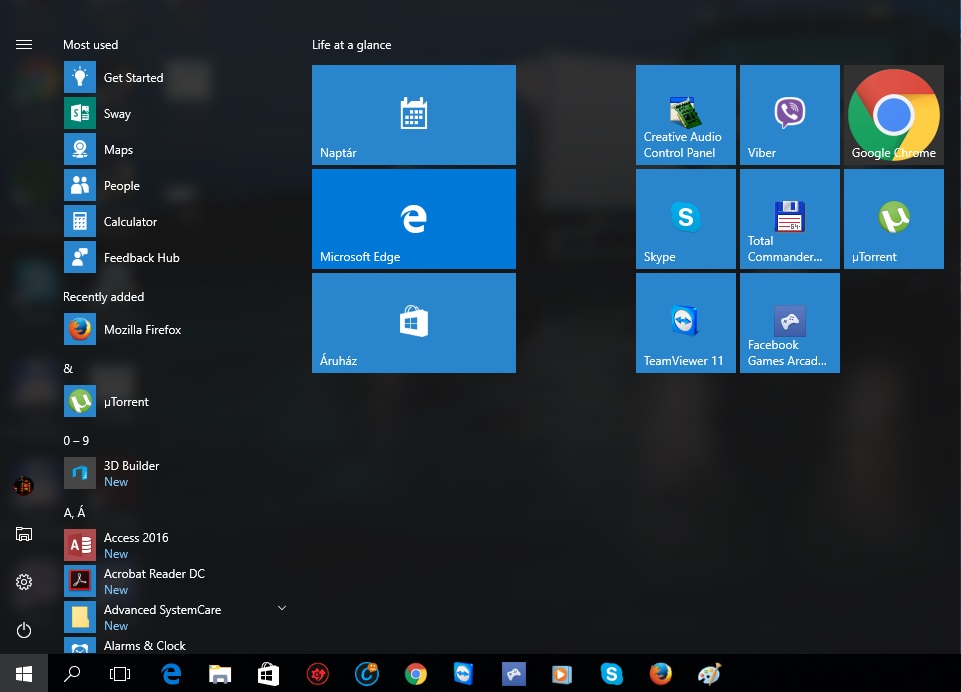Open taskbar Search magnifier
The image size is (961, 692).
coord(72,674)
